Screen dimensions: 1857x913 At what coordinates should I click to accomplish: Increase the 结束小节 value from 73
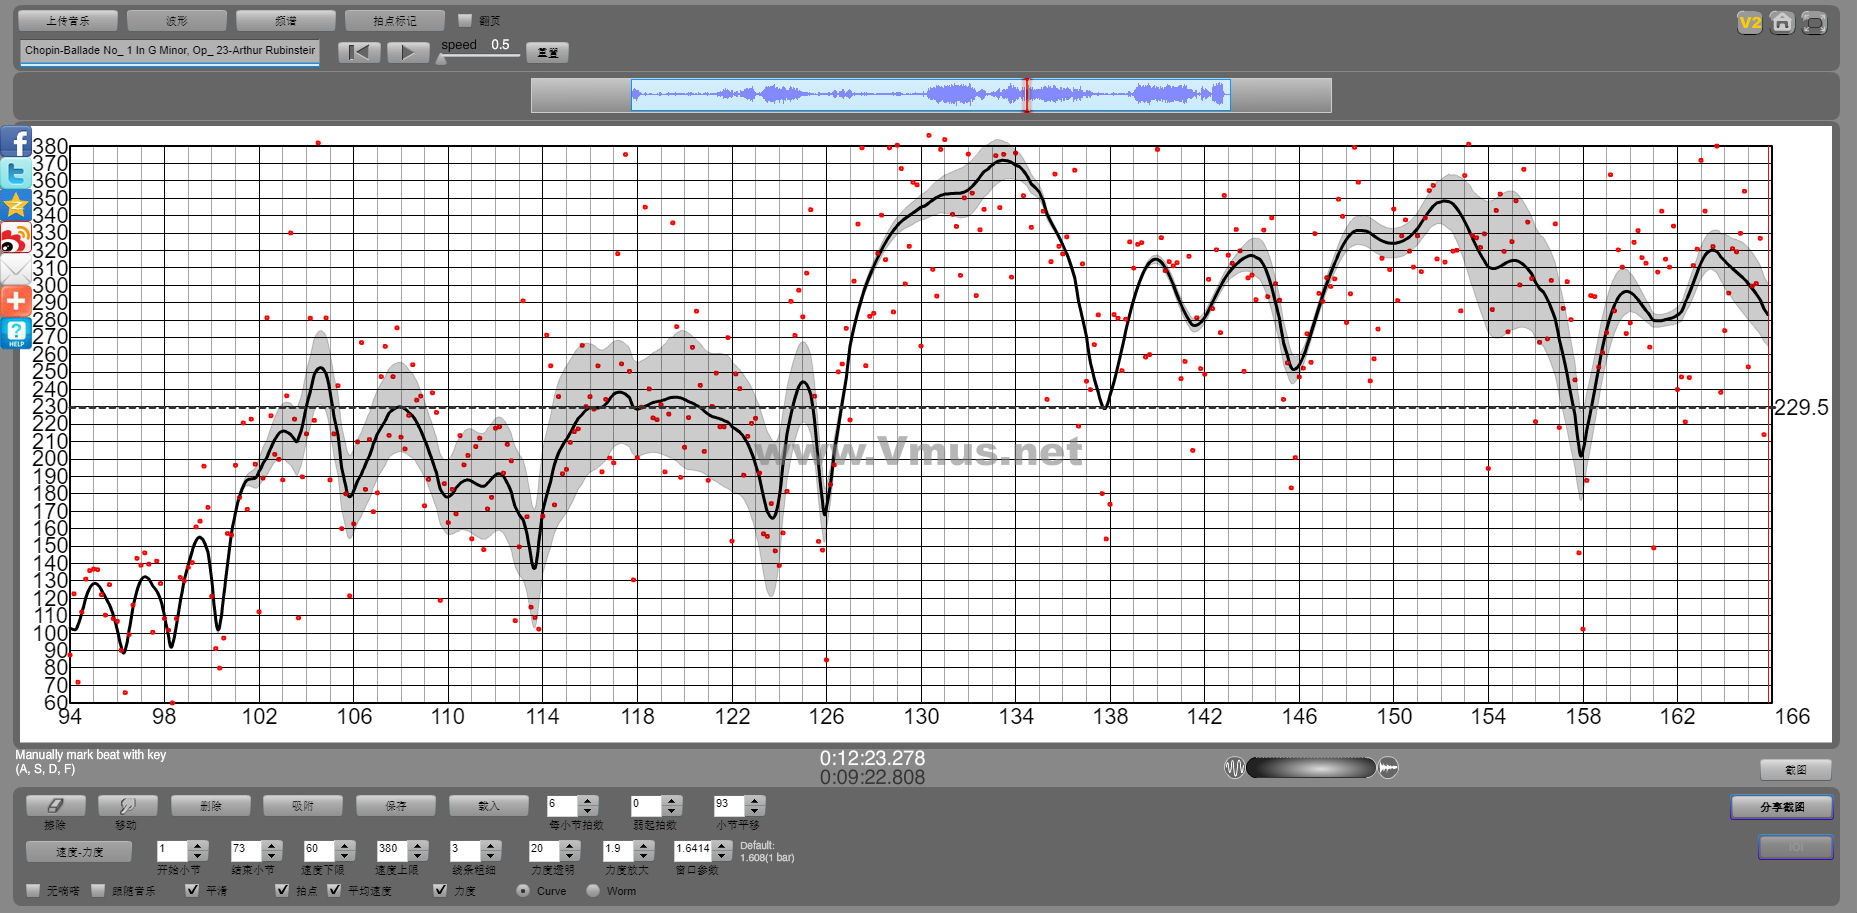(x=272, y=846)
